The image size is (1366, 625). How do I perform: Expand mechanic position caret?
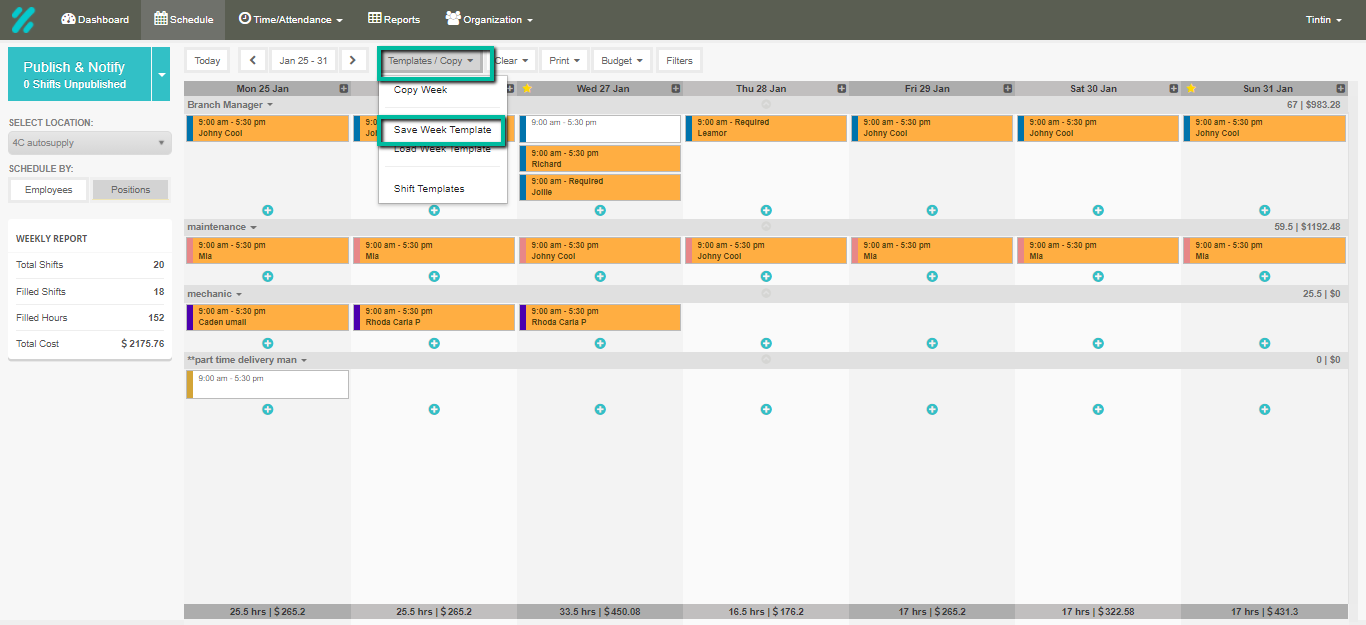point(239,294)
